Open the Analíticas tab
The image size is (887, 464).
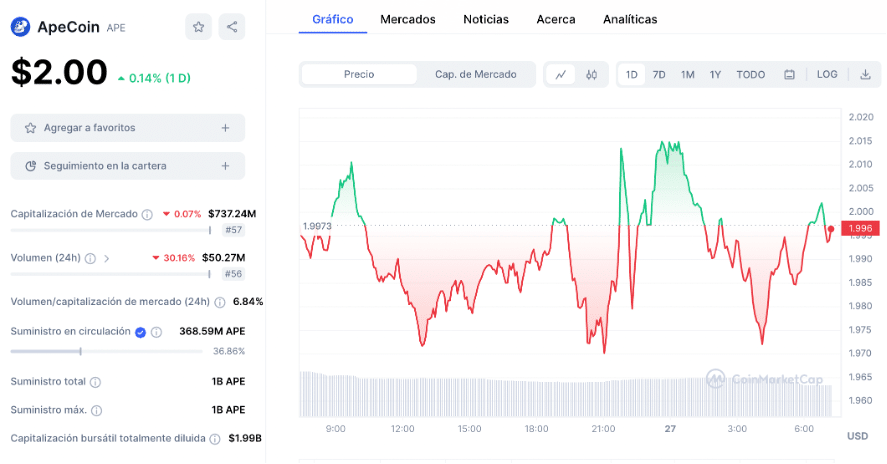(630, 19)
